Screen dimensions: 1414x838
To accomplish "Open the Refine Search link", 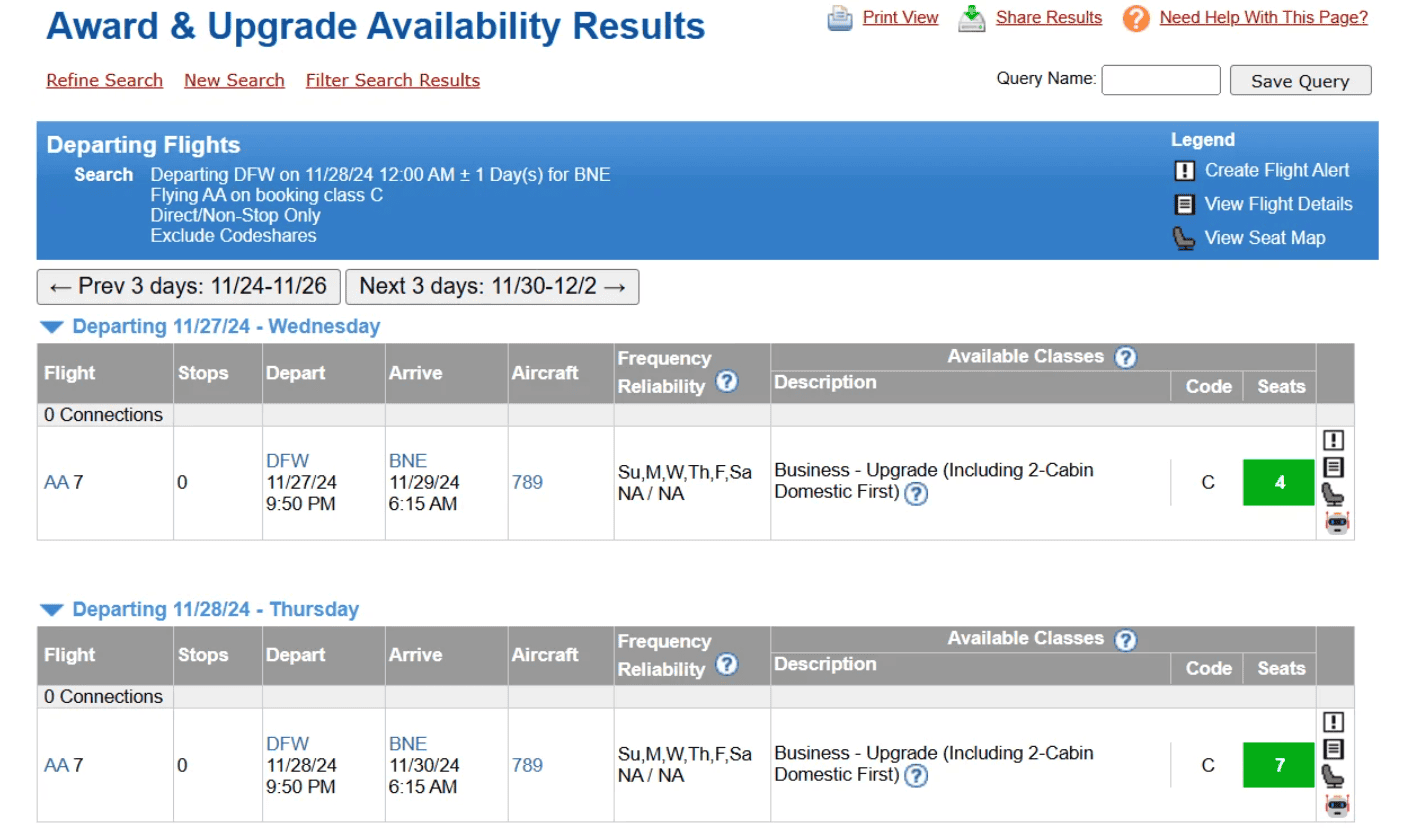I will [x=104, y=80].
